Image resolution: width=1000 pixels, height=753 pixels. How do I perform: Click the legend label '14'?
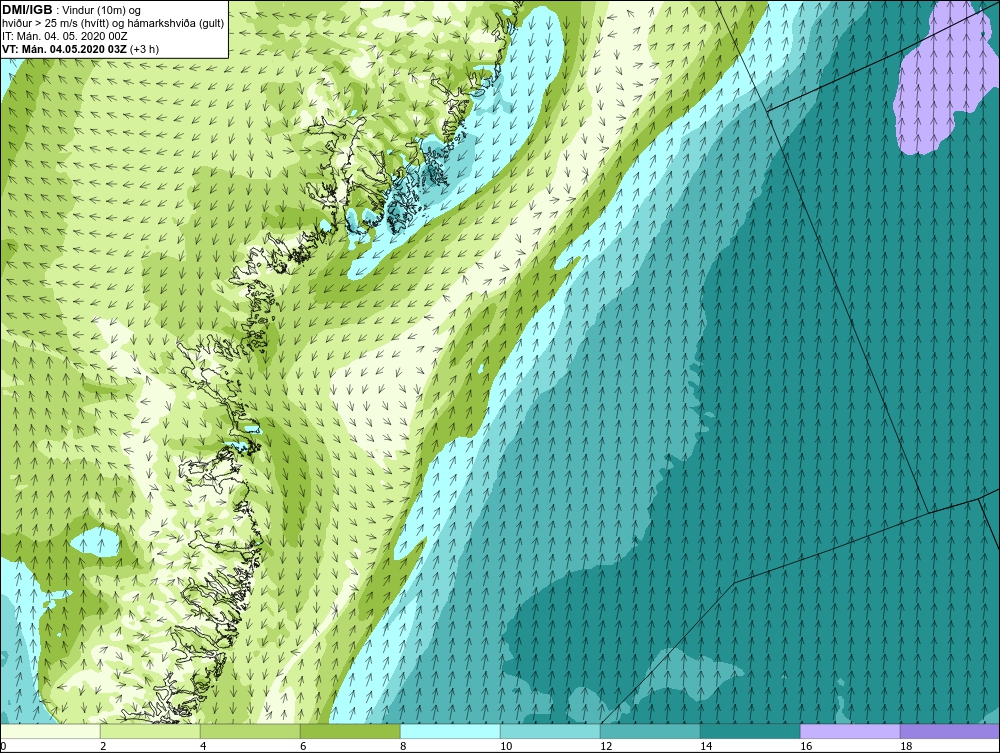pyautogui.click(x=706, y=746)
